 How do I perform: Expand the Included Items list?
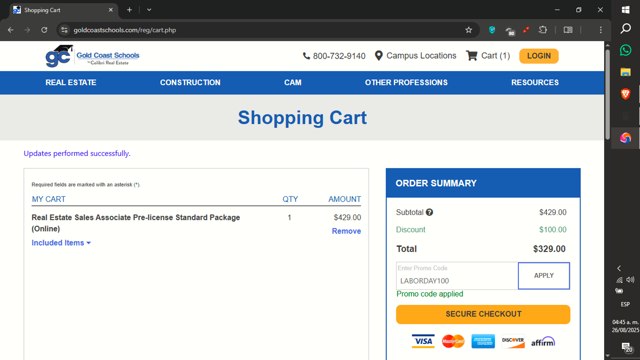pyautogui.click(x=61, y=243)
